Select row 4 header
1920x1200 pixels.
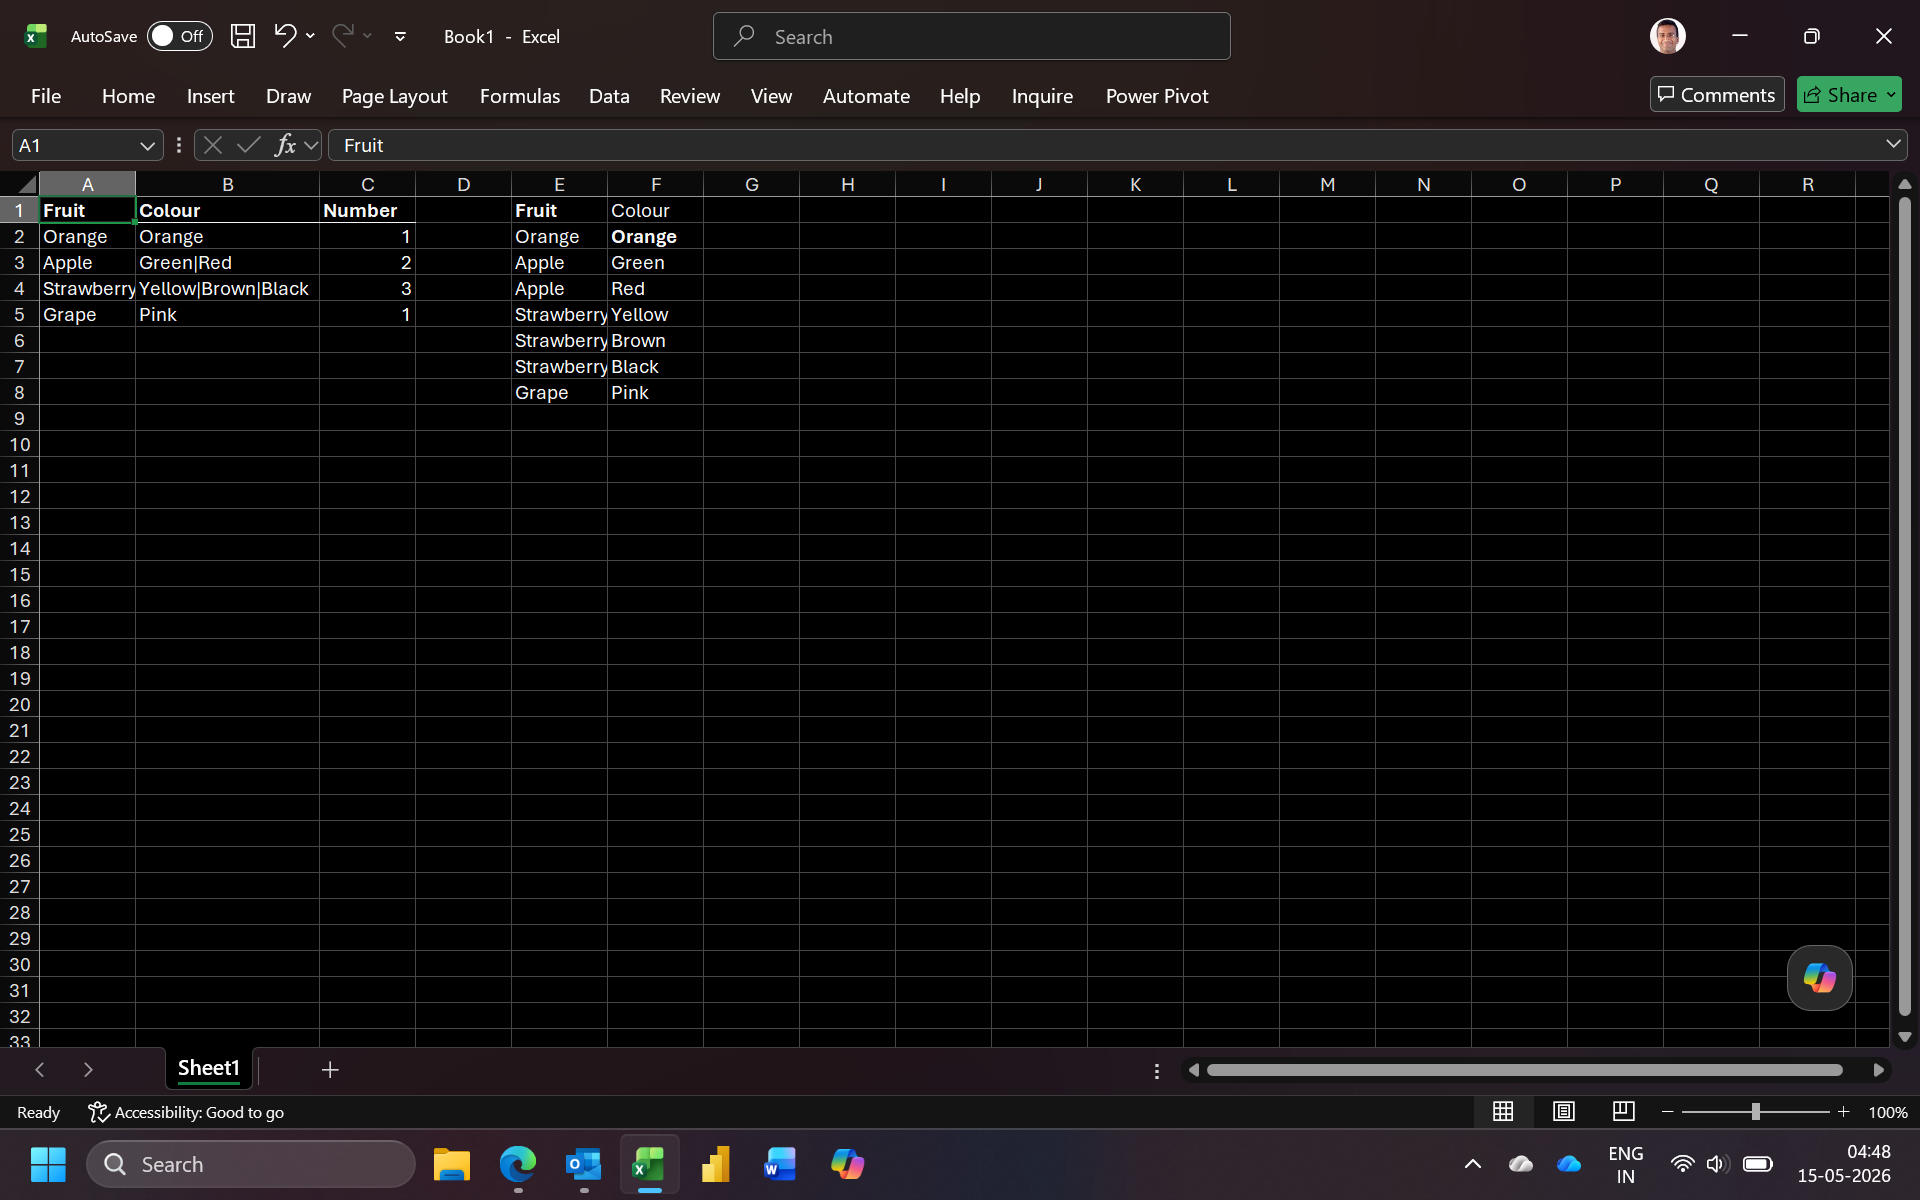tap(19, 289)
